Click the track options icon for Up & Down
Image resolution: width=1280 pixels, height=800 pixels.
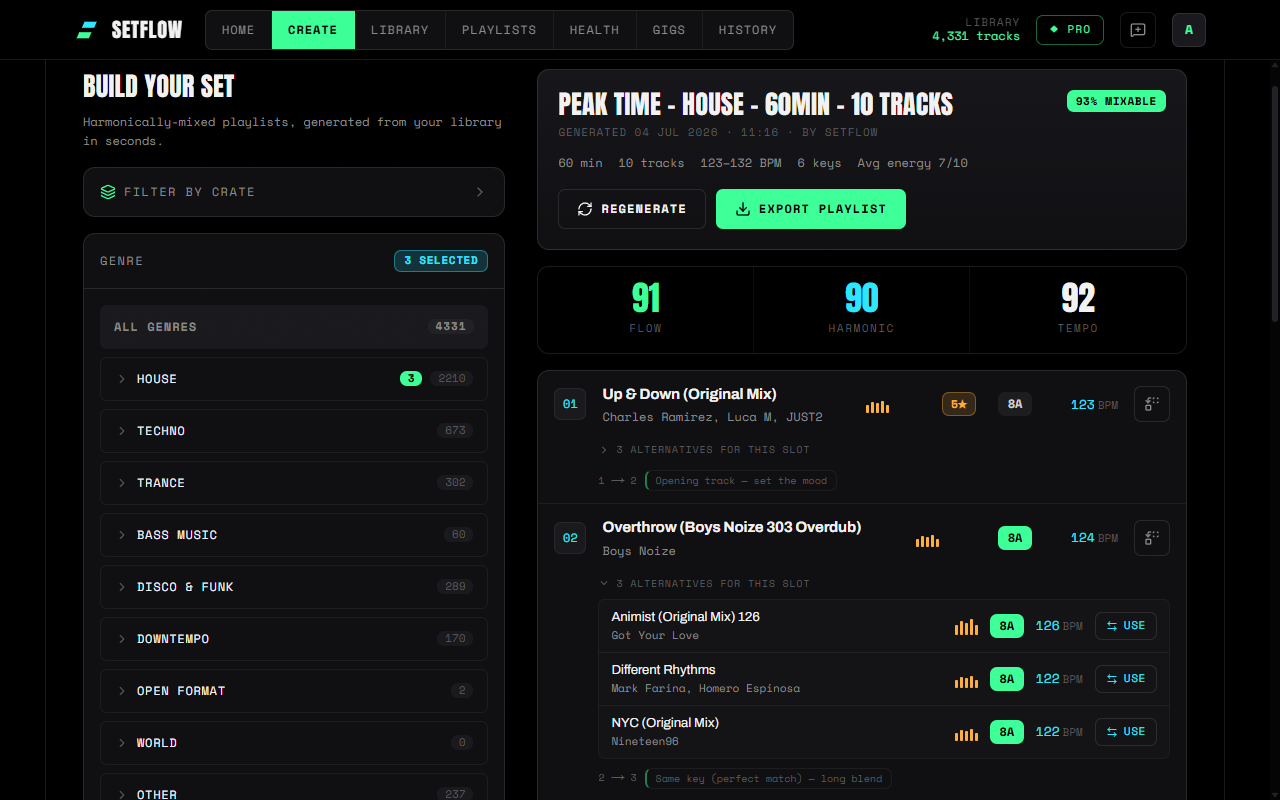(1152, 404)
